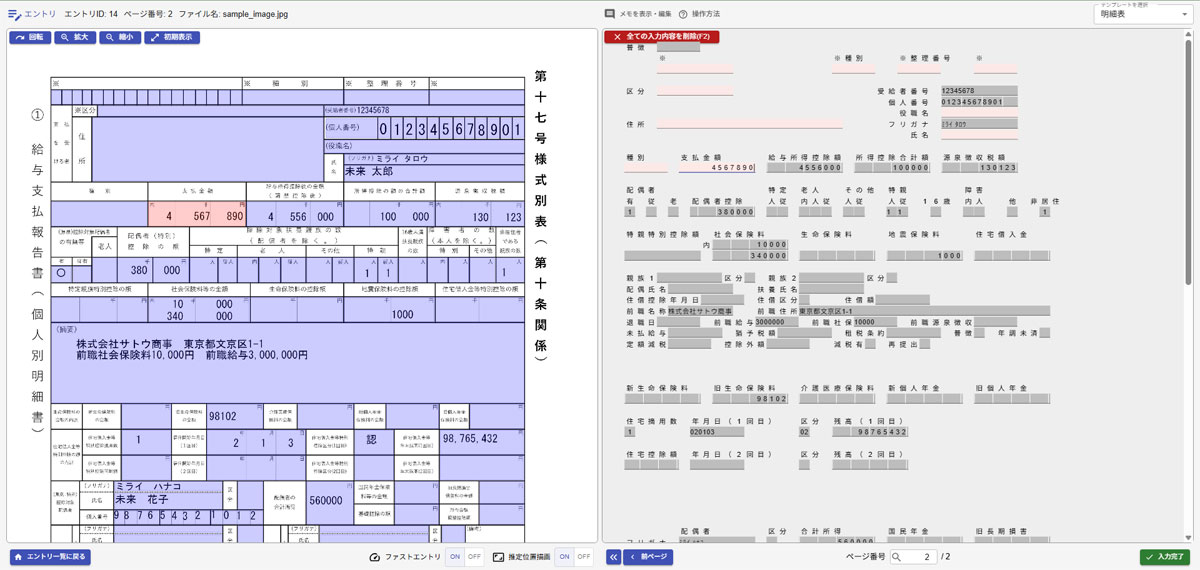Screen dimensions: 1200x570
Task: Zoom in with the 拡大 button
Action: (x=75, y=37)
